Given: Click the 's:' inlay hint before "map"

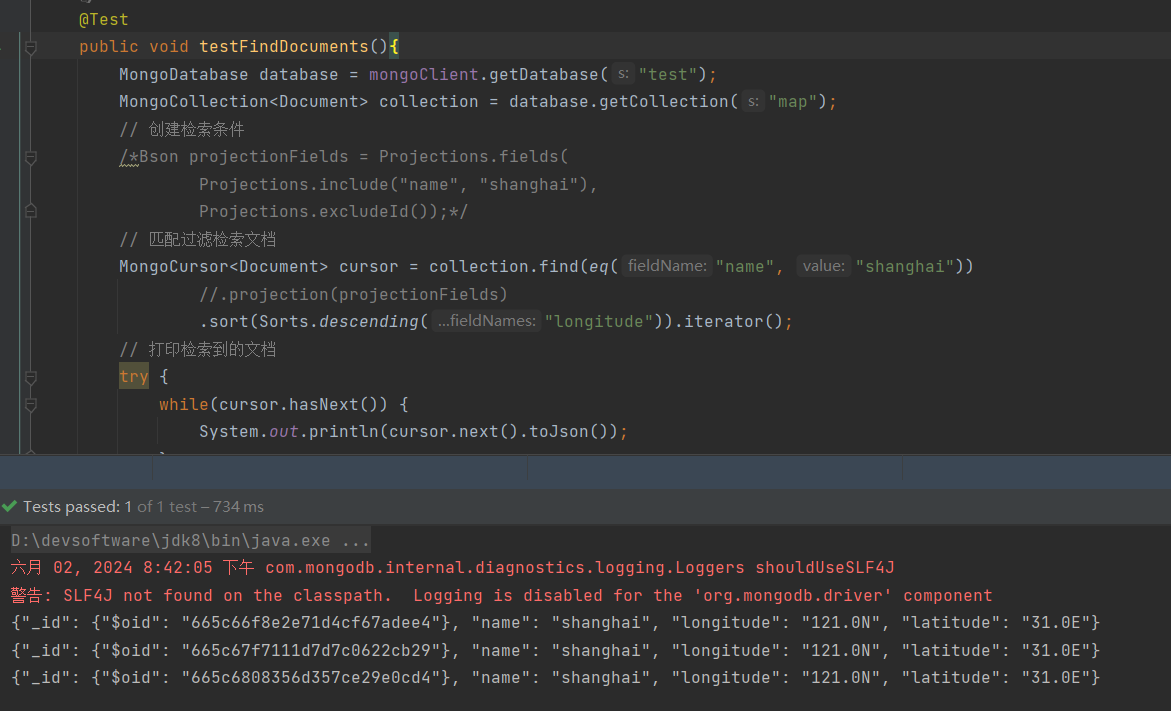Looking at the screenshot, I should (753, 102).
